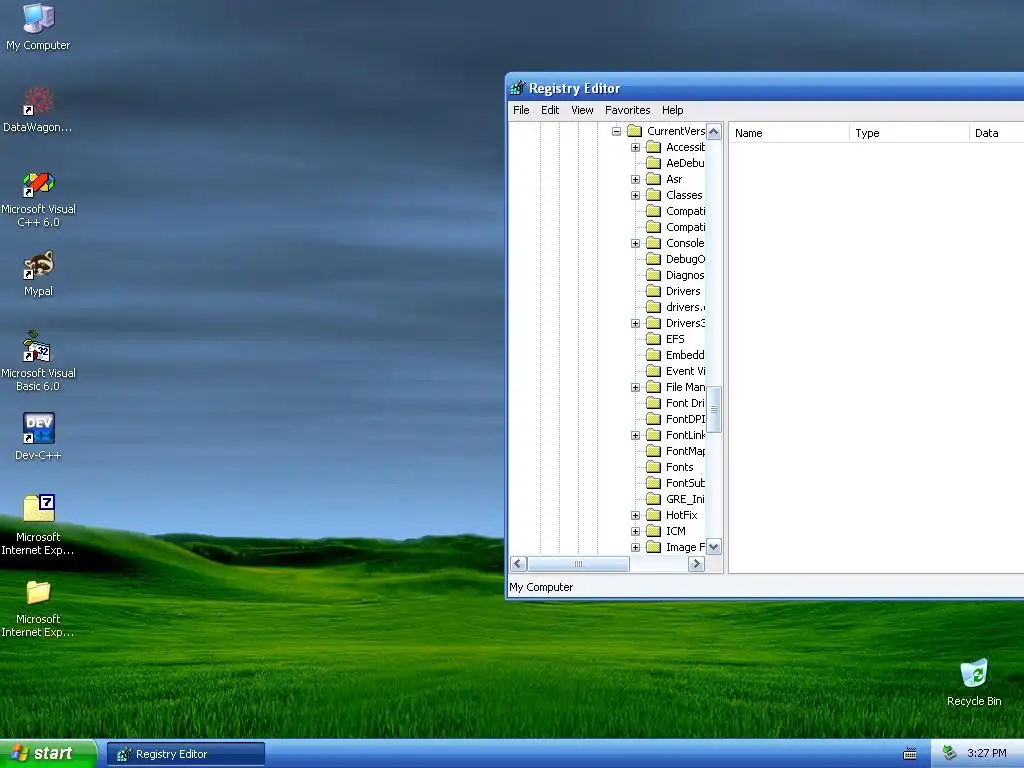Click the CurrentVersion folder icon

click(634, 131)
